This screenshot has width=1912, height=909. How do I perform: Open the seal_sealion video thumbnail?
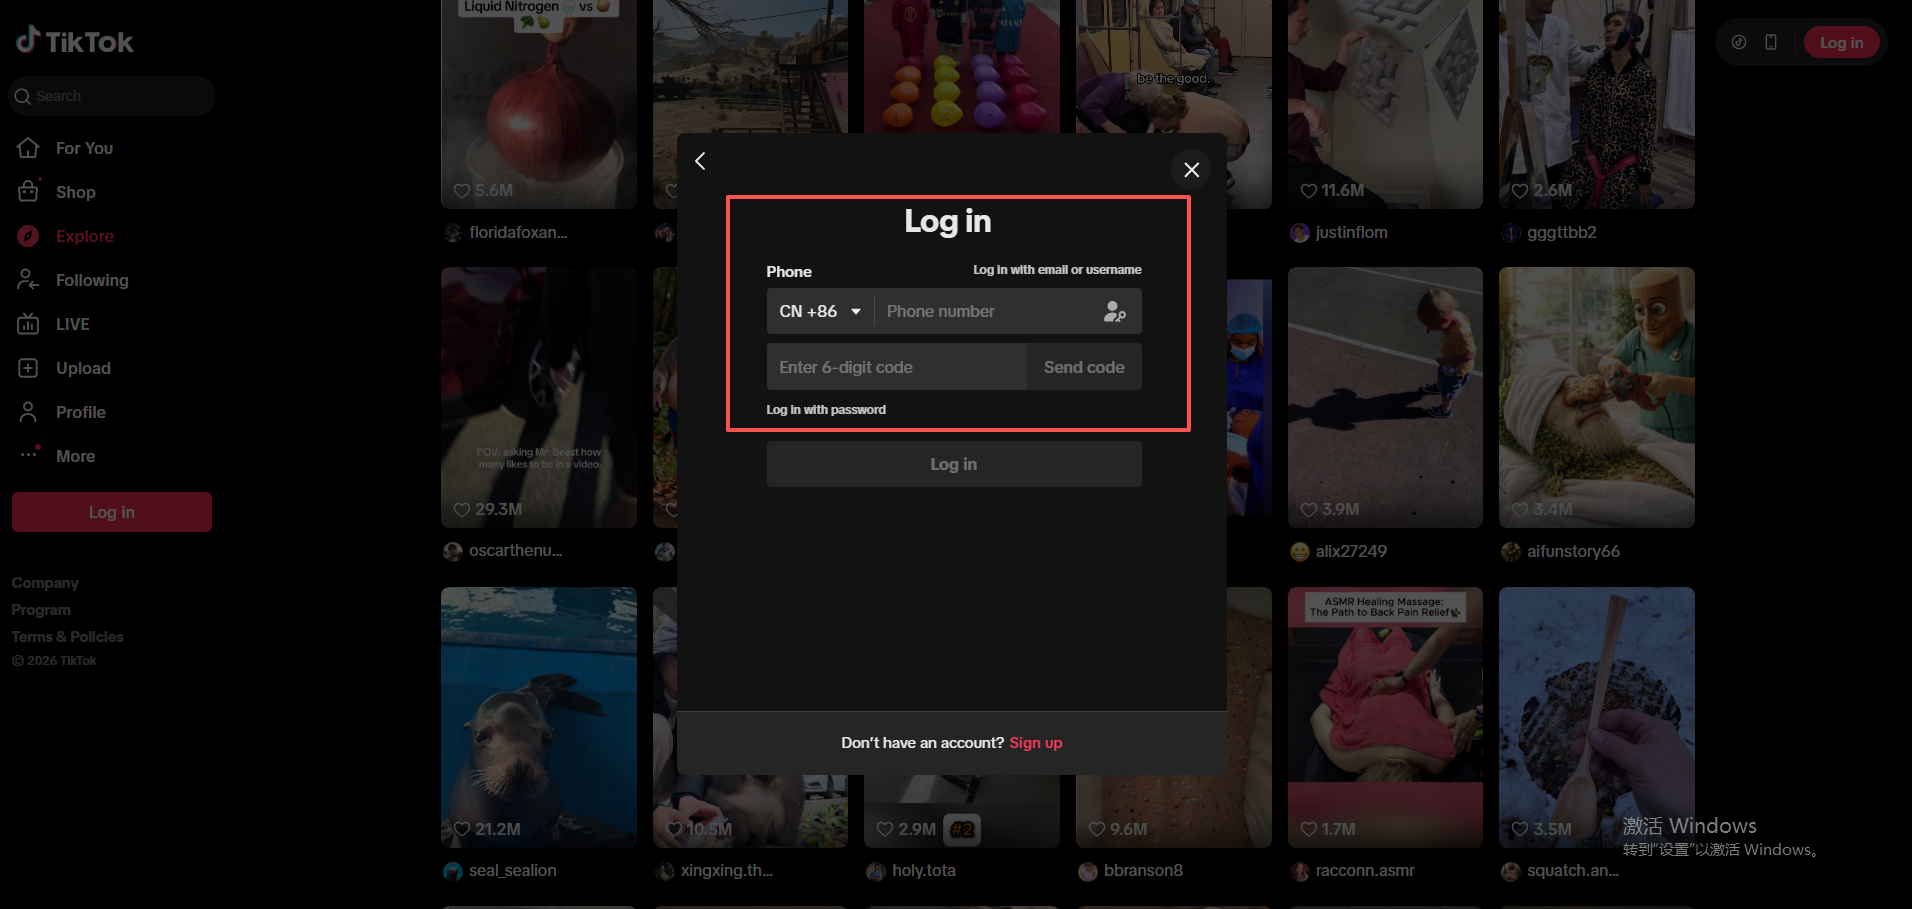click(x=538, y=715)
